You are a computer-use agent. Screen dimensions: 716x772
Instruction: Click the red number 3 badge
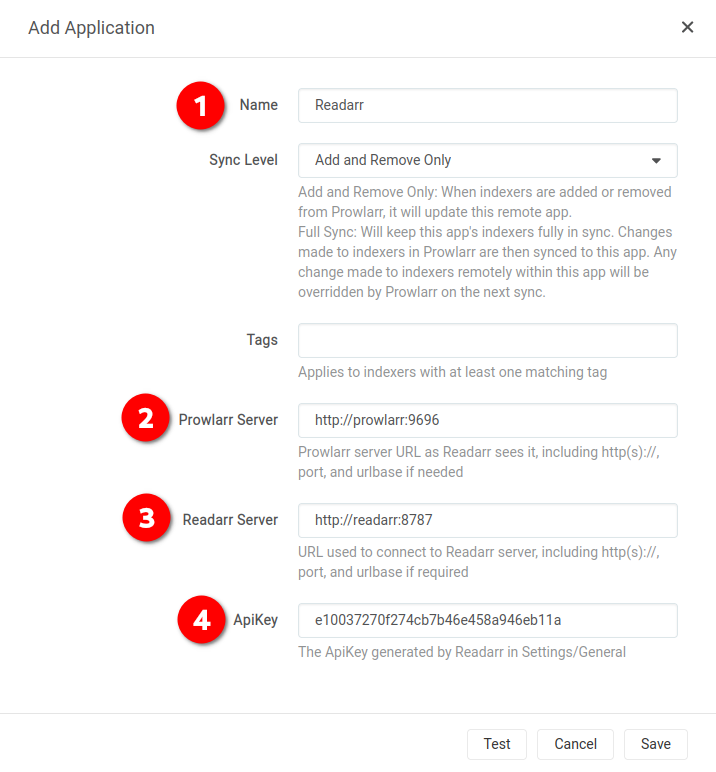click(x=146, y=517)
